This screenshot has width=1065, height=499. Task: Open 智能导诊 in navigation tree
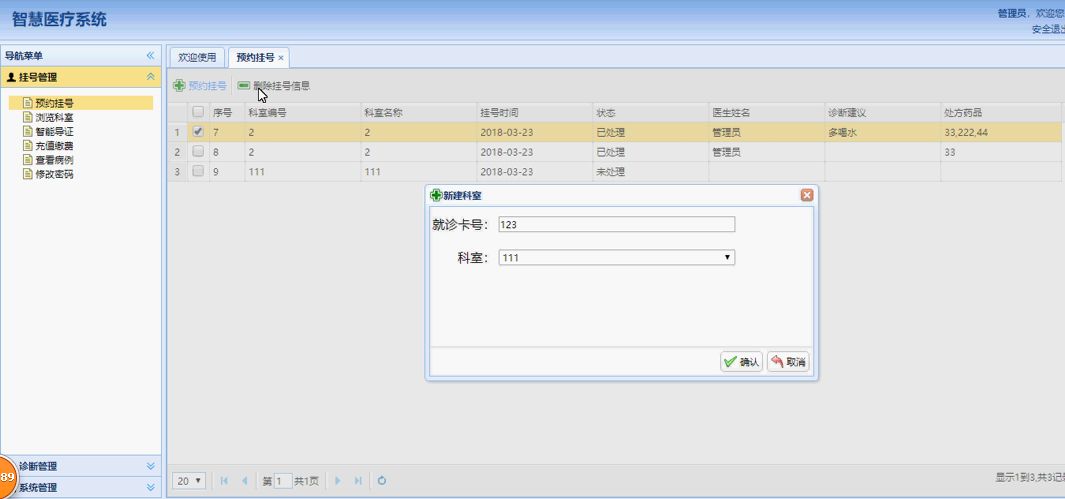[x=54, y=132]
